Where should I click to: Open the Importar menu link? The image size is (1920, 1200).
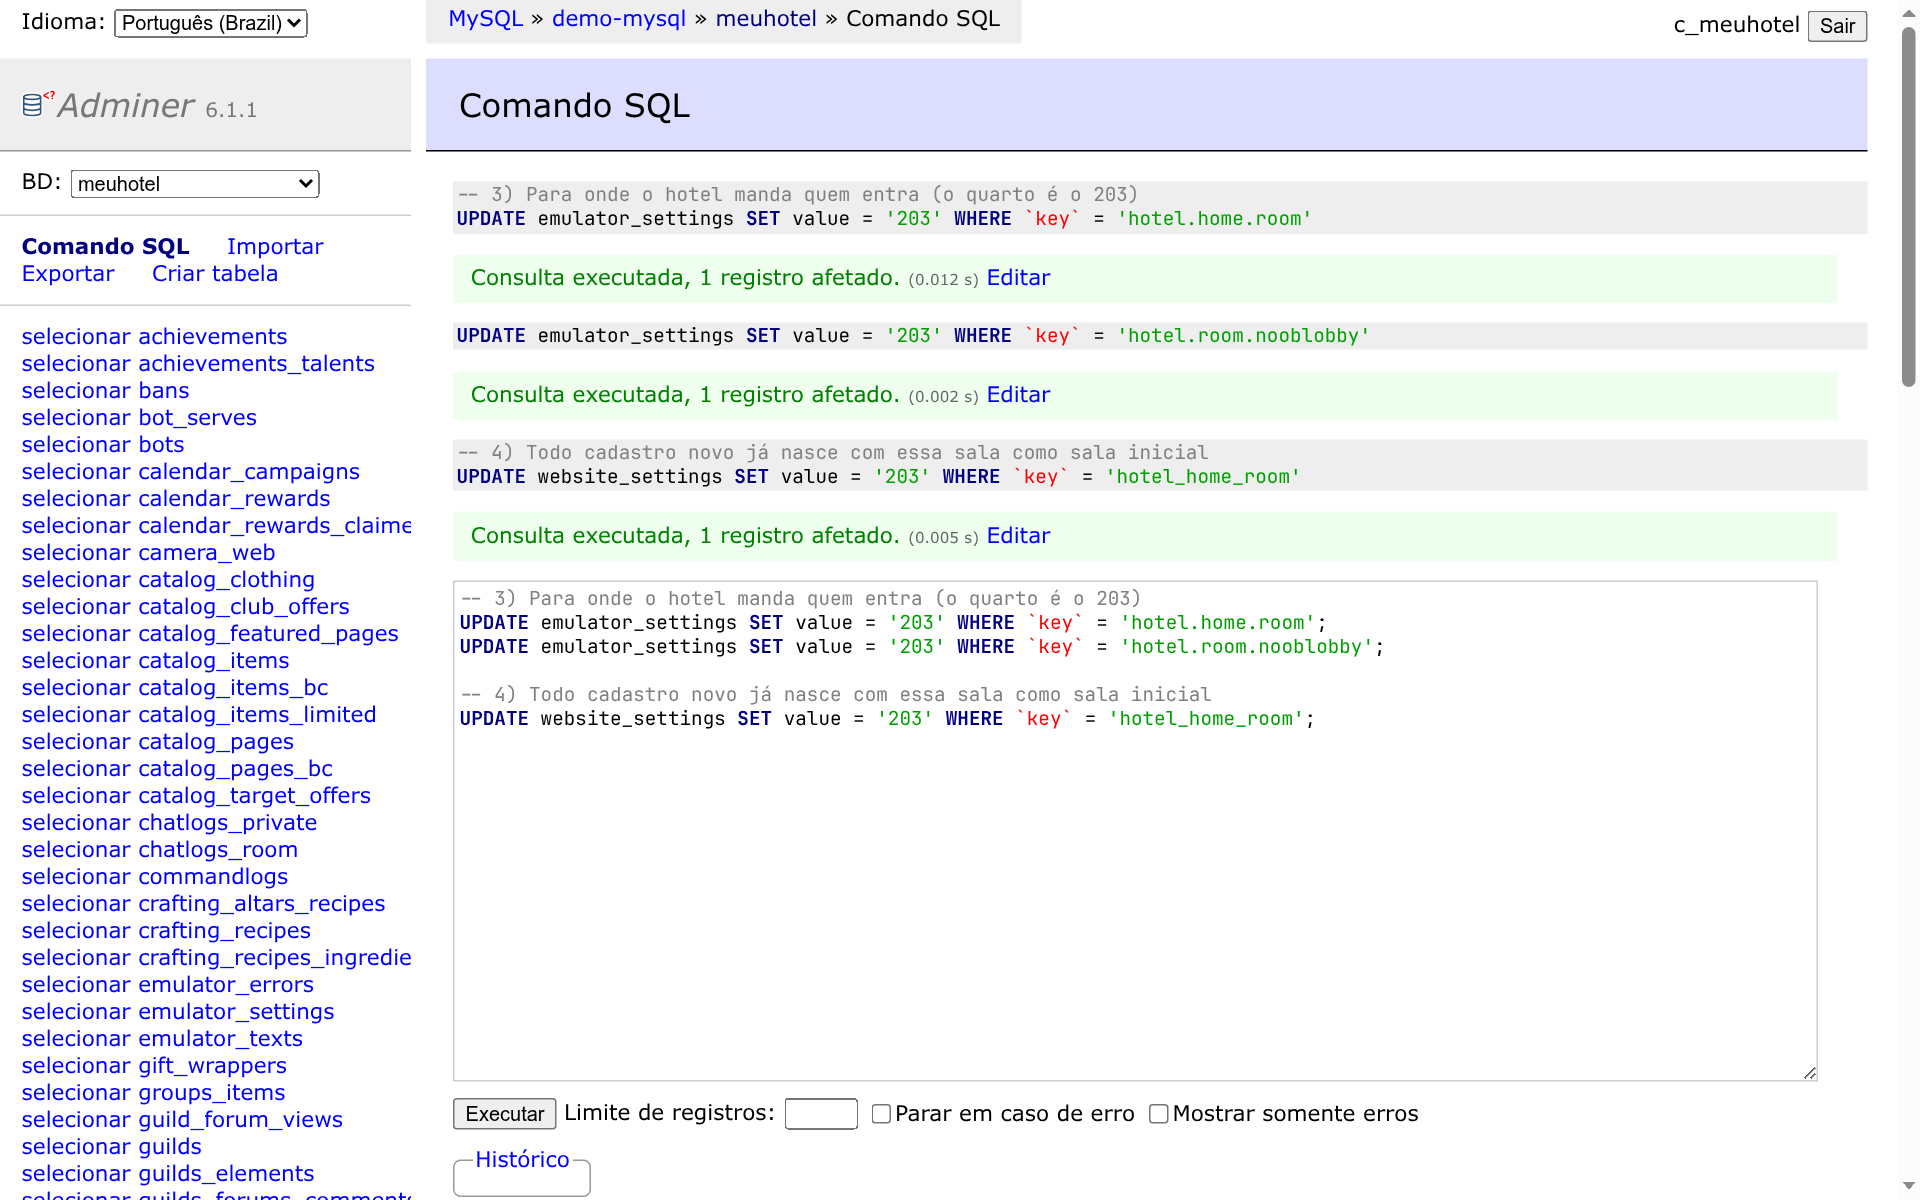tap(275, 247)
